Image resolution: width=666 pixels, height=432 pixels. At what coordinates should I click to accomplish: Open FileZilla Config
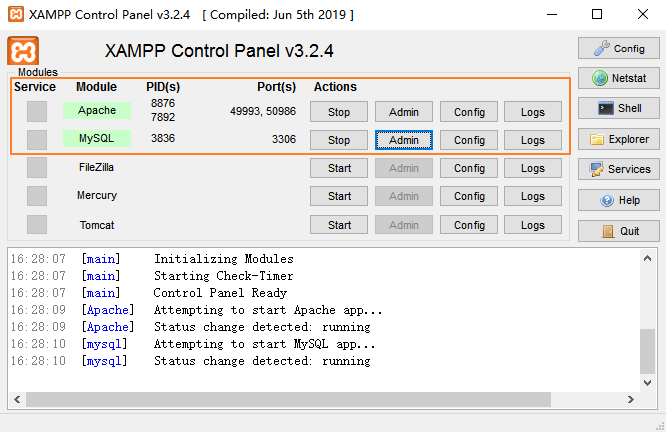tap(469, 168)
